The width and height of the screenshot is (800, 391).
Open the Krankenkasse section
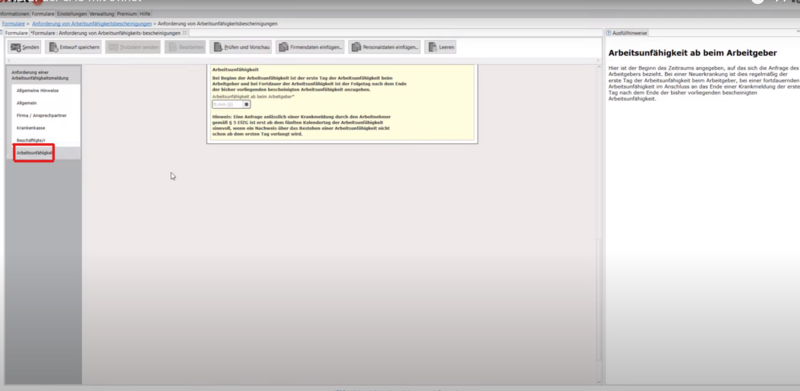tap(31, 128)
